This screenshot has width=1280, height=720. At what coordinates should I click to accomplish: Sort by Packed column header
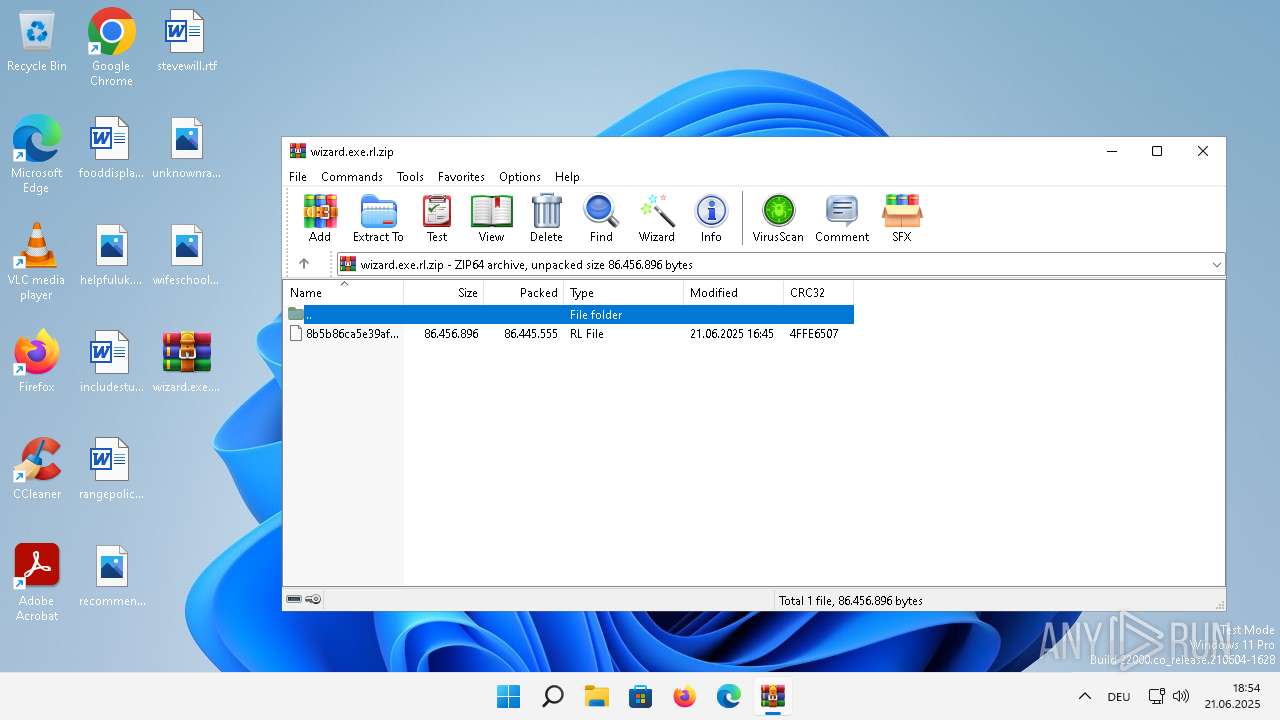click(524, 293)
